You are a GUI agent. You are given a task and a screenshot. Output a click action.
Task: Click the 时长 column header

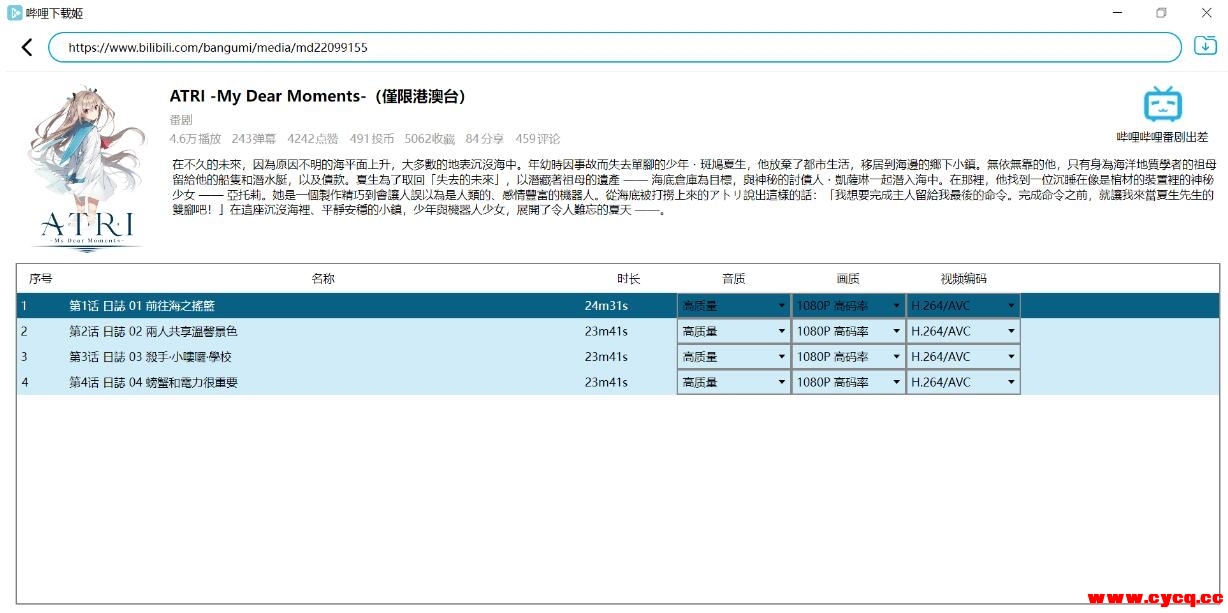coord(628,278)
